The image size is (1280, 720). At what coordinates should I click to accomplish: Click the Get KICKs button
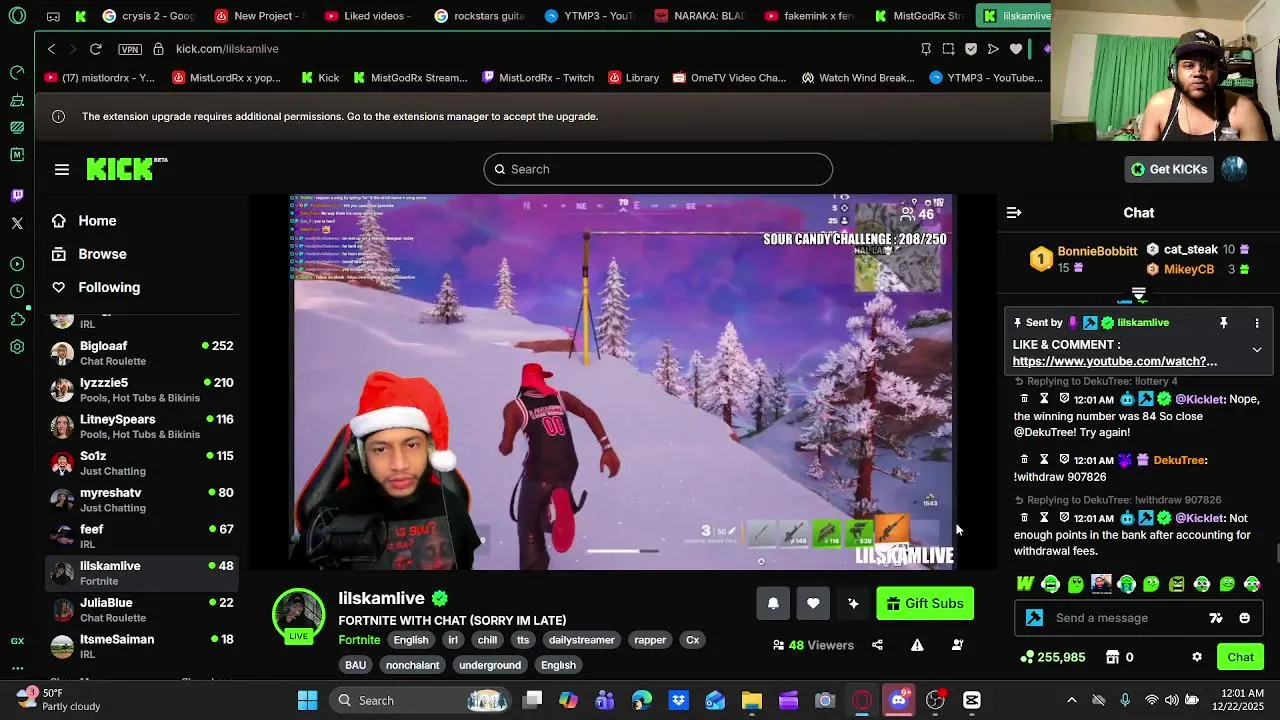(x=1169, y=169)
